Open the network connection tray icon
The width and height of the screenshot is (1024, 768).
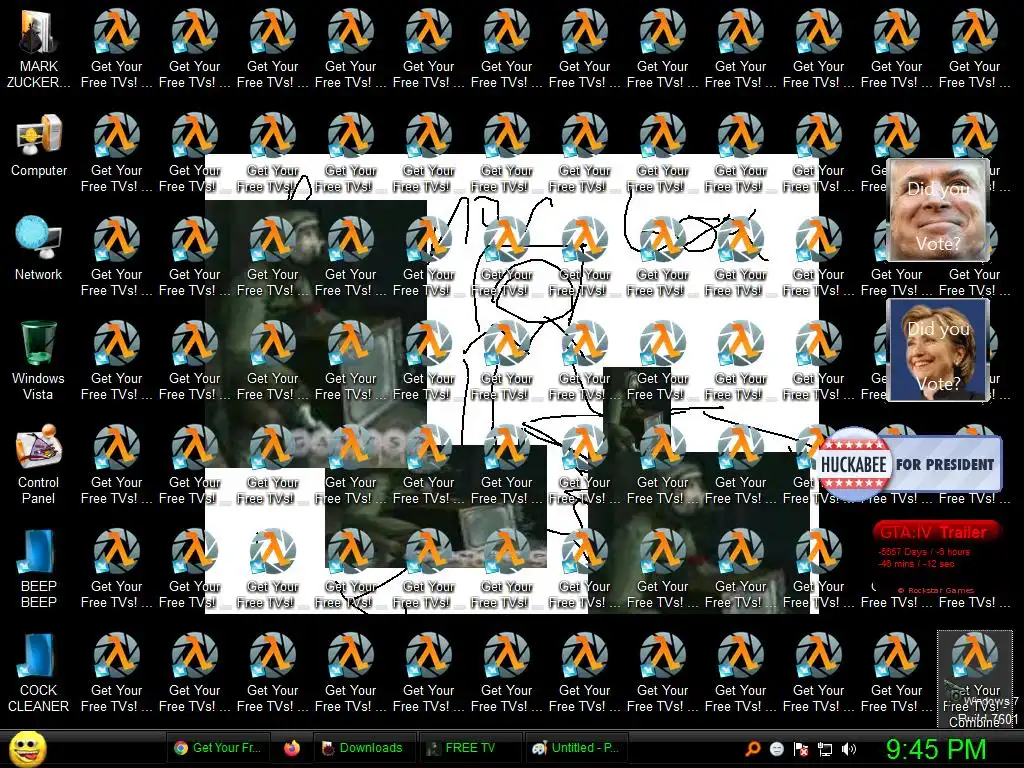[825, 748]
